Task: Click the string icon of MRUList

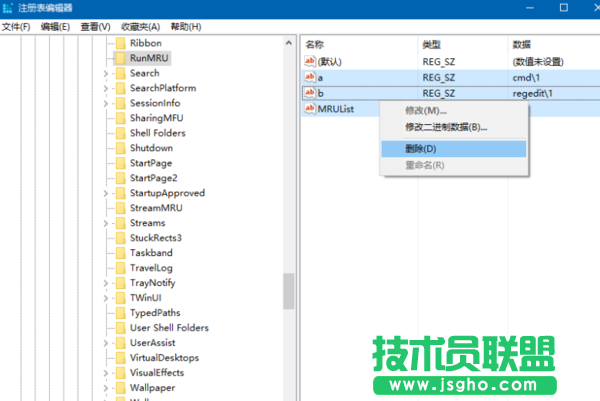Action: click(310, 109)
